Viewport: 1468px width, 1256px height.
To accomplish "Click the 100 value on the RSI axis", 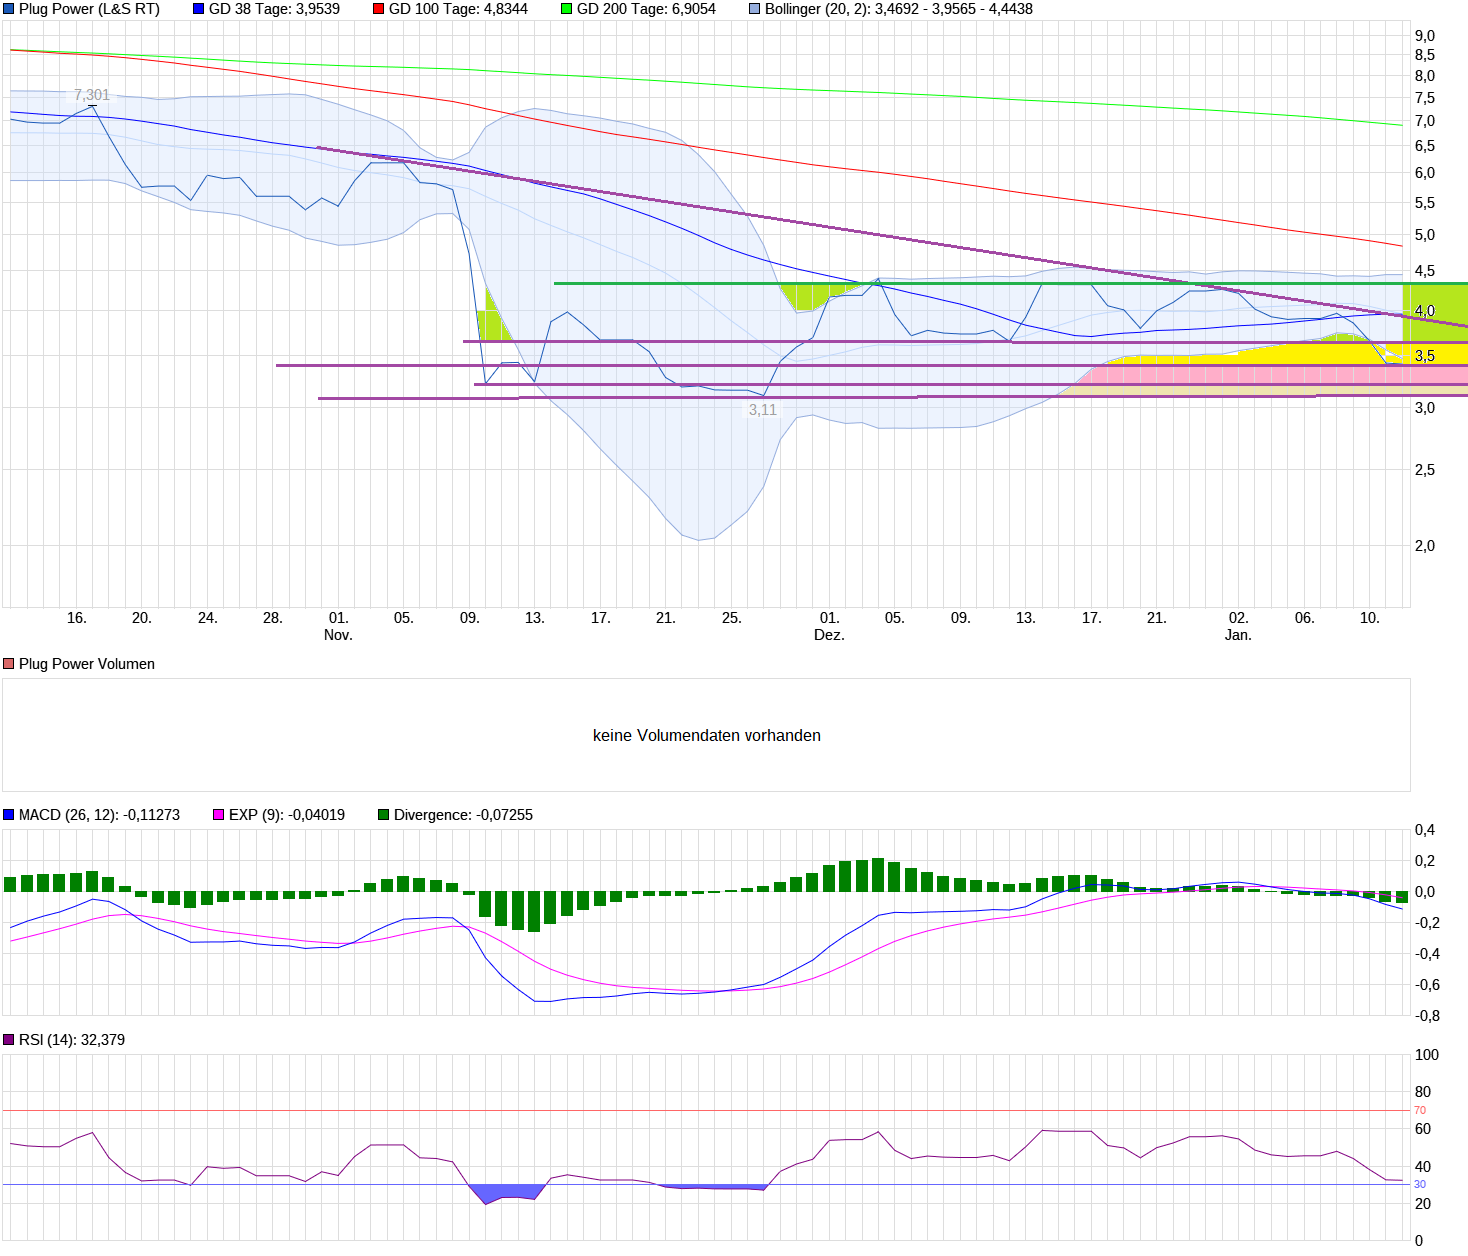I will 1427,1055.
